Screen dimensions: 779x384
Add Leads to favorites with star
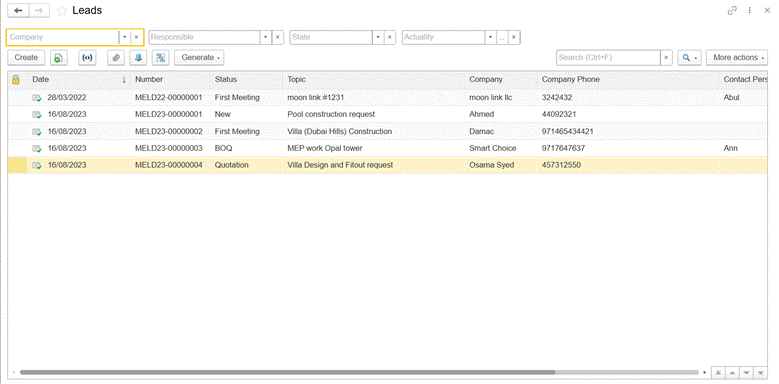click(62, 10)
